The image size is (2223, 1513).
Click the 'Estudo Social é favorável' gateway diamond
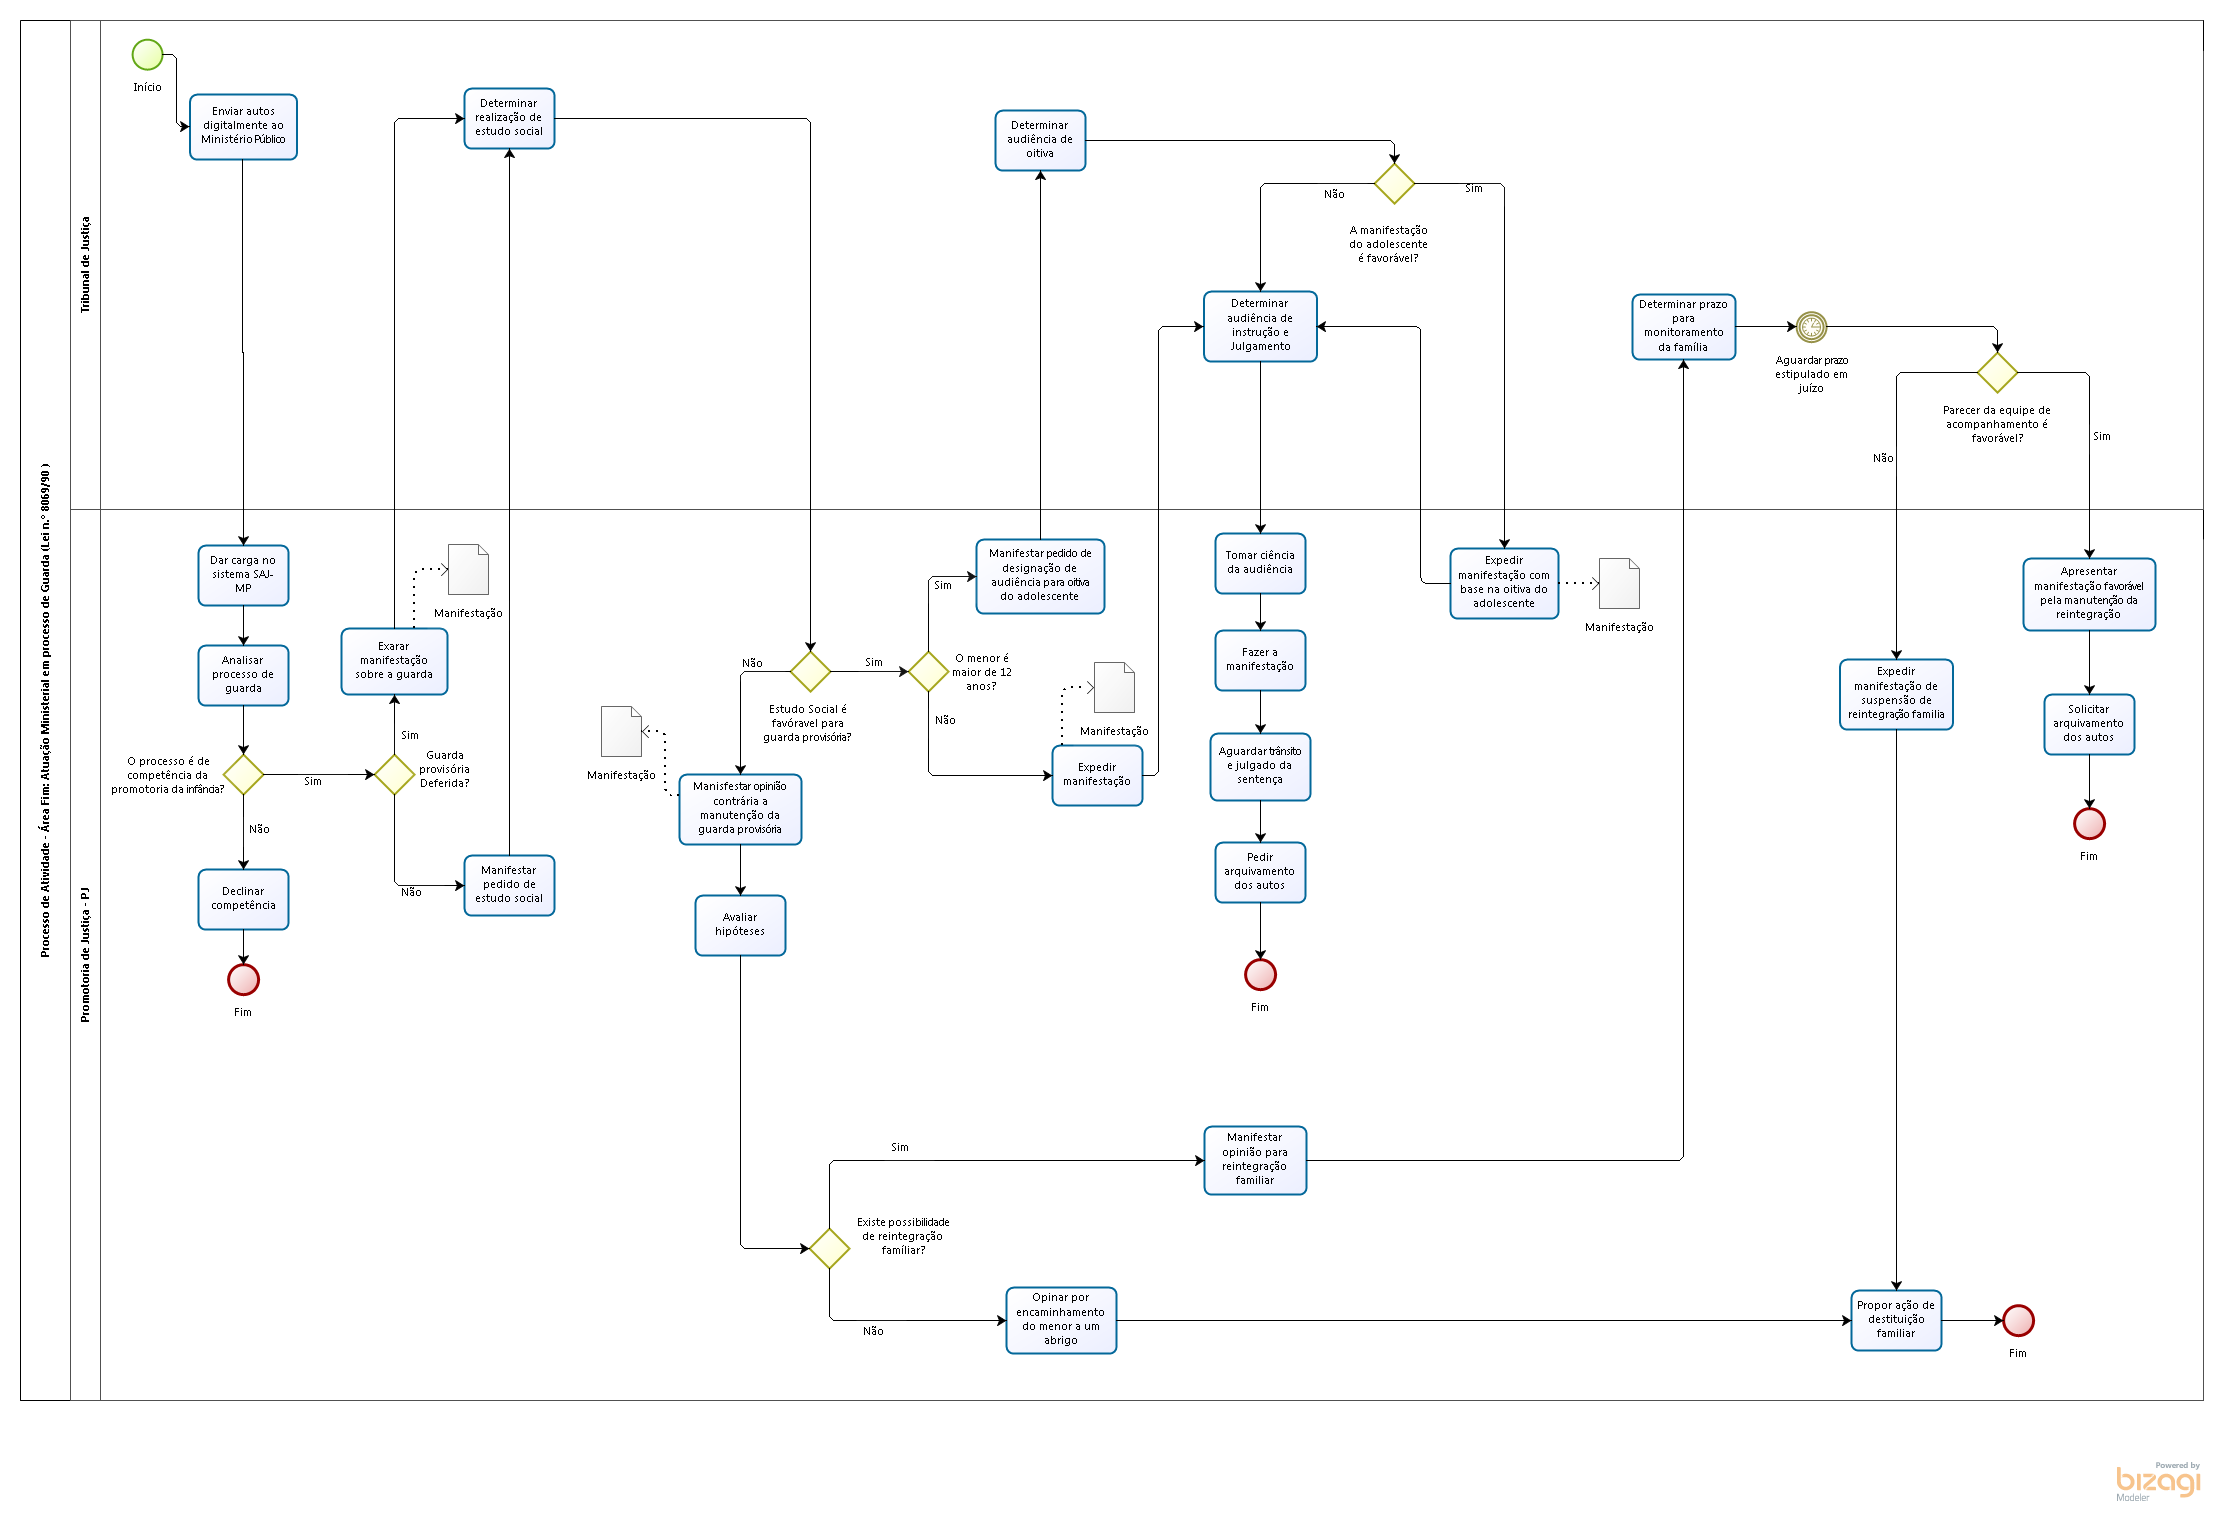[x=810, y=671]
